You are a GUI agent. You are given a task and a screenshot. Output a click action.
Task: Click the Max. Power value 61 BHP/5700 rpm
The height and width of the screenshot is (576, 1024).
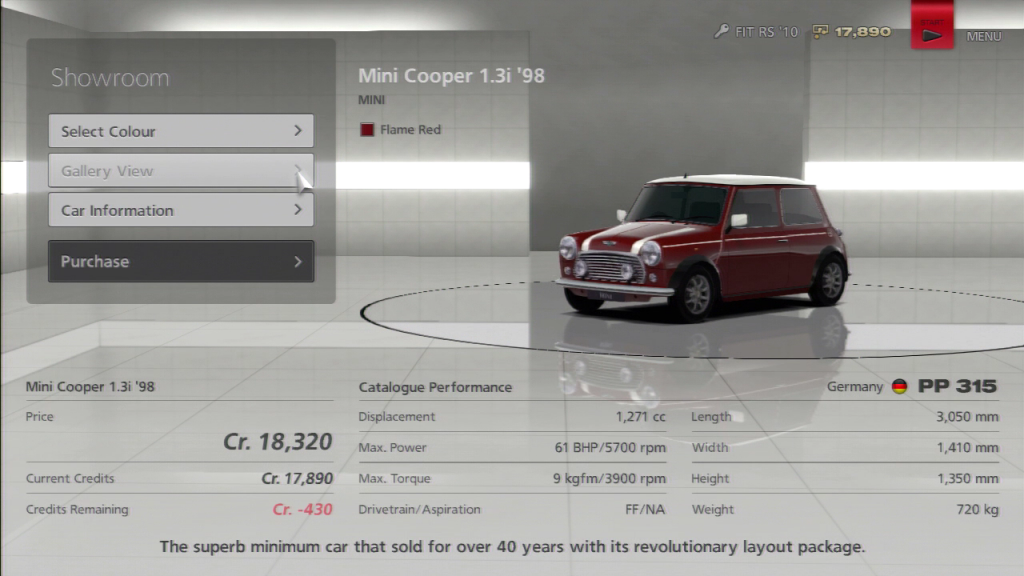click(610, 447)
